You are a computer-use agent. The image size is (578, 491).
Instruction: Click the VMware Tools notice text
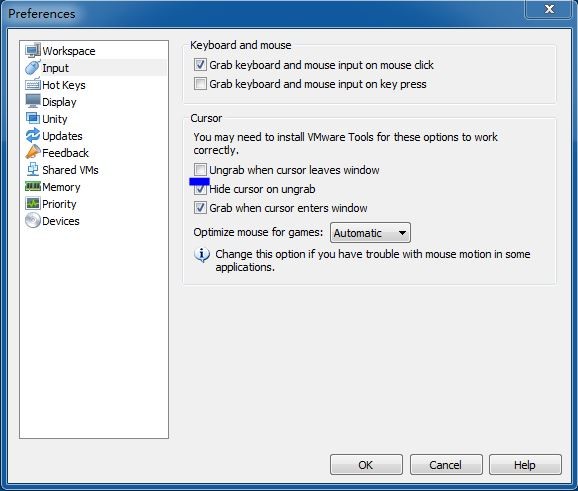(x=345, y=143)
